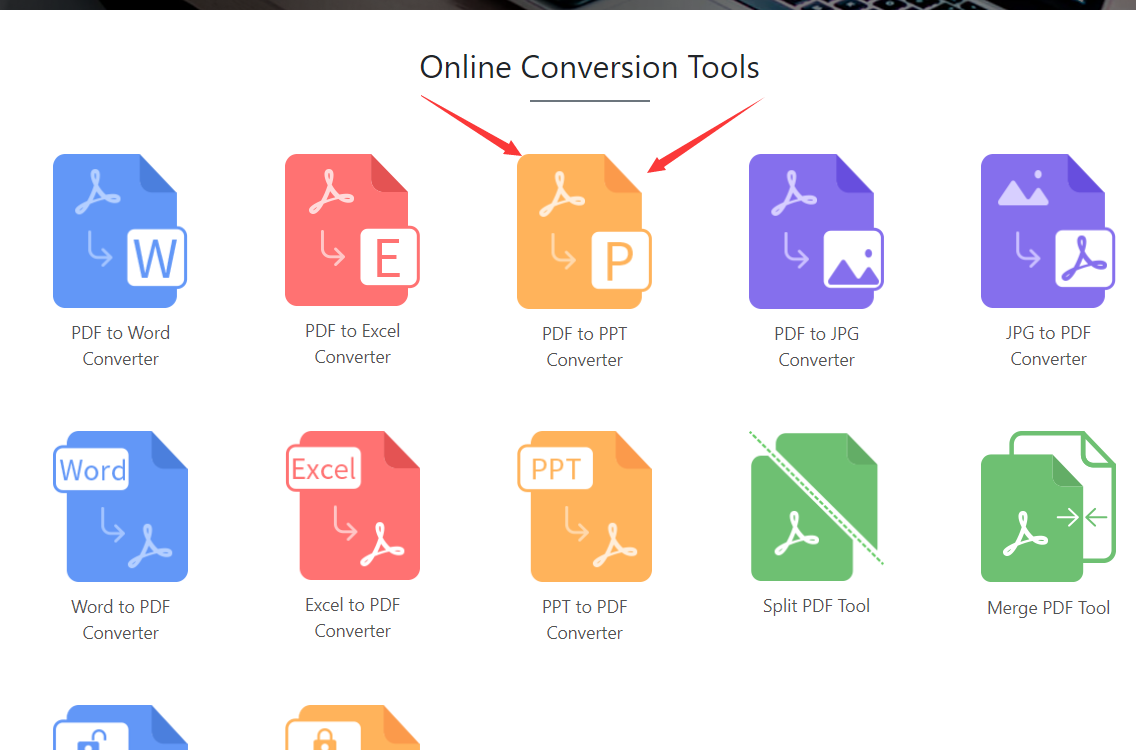Click the "PDF to Excel Converter" label
The width and height of the screenshot is (1136, 750).
click(x=352, y=344)
